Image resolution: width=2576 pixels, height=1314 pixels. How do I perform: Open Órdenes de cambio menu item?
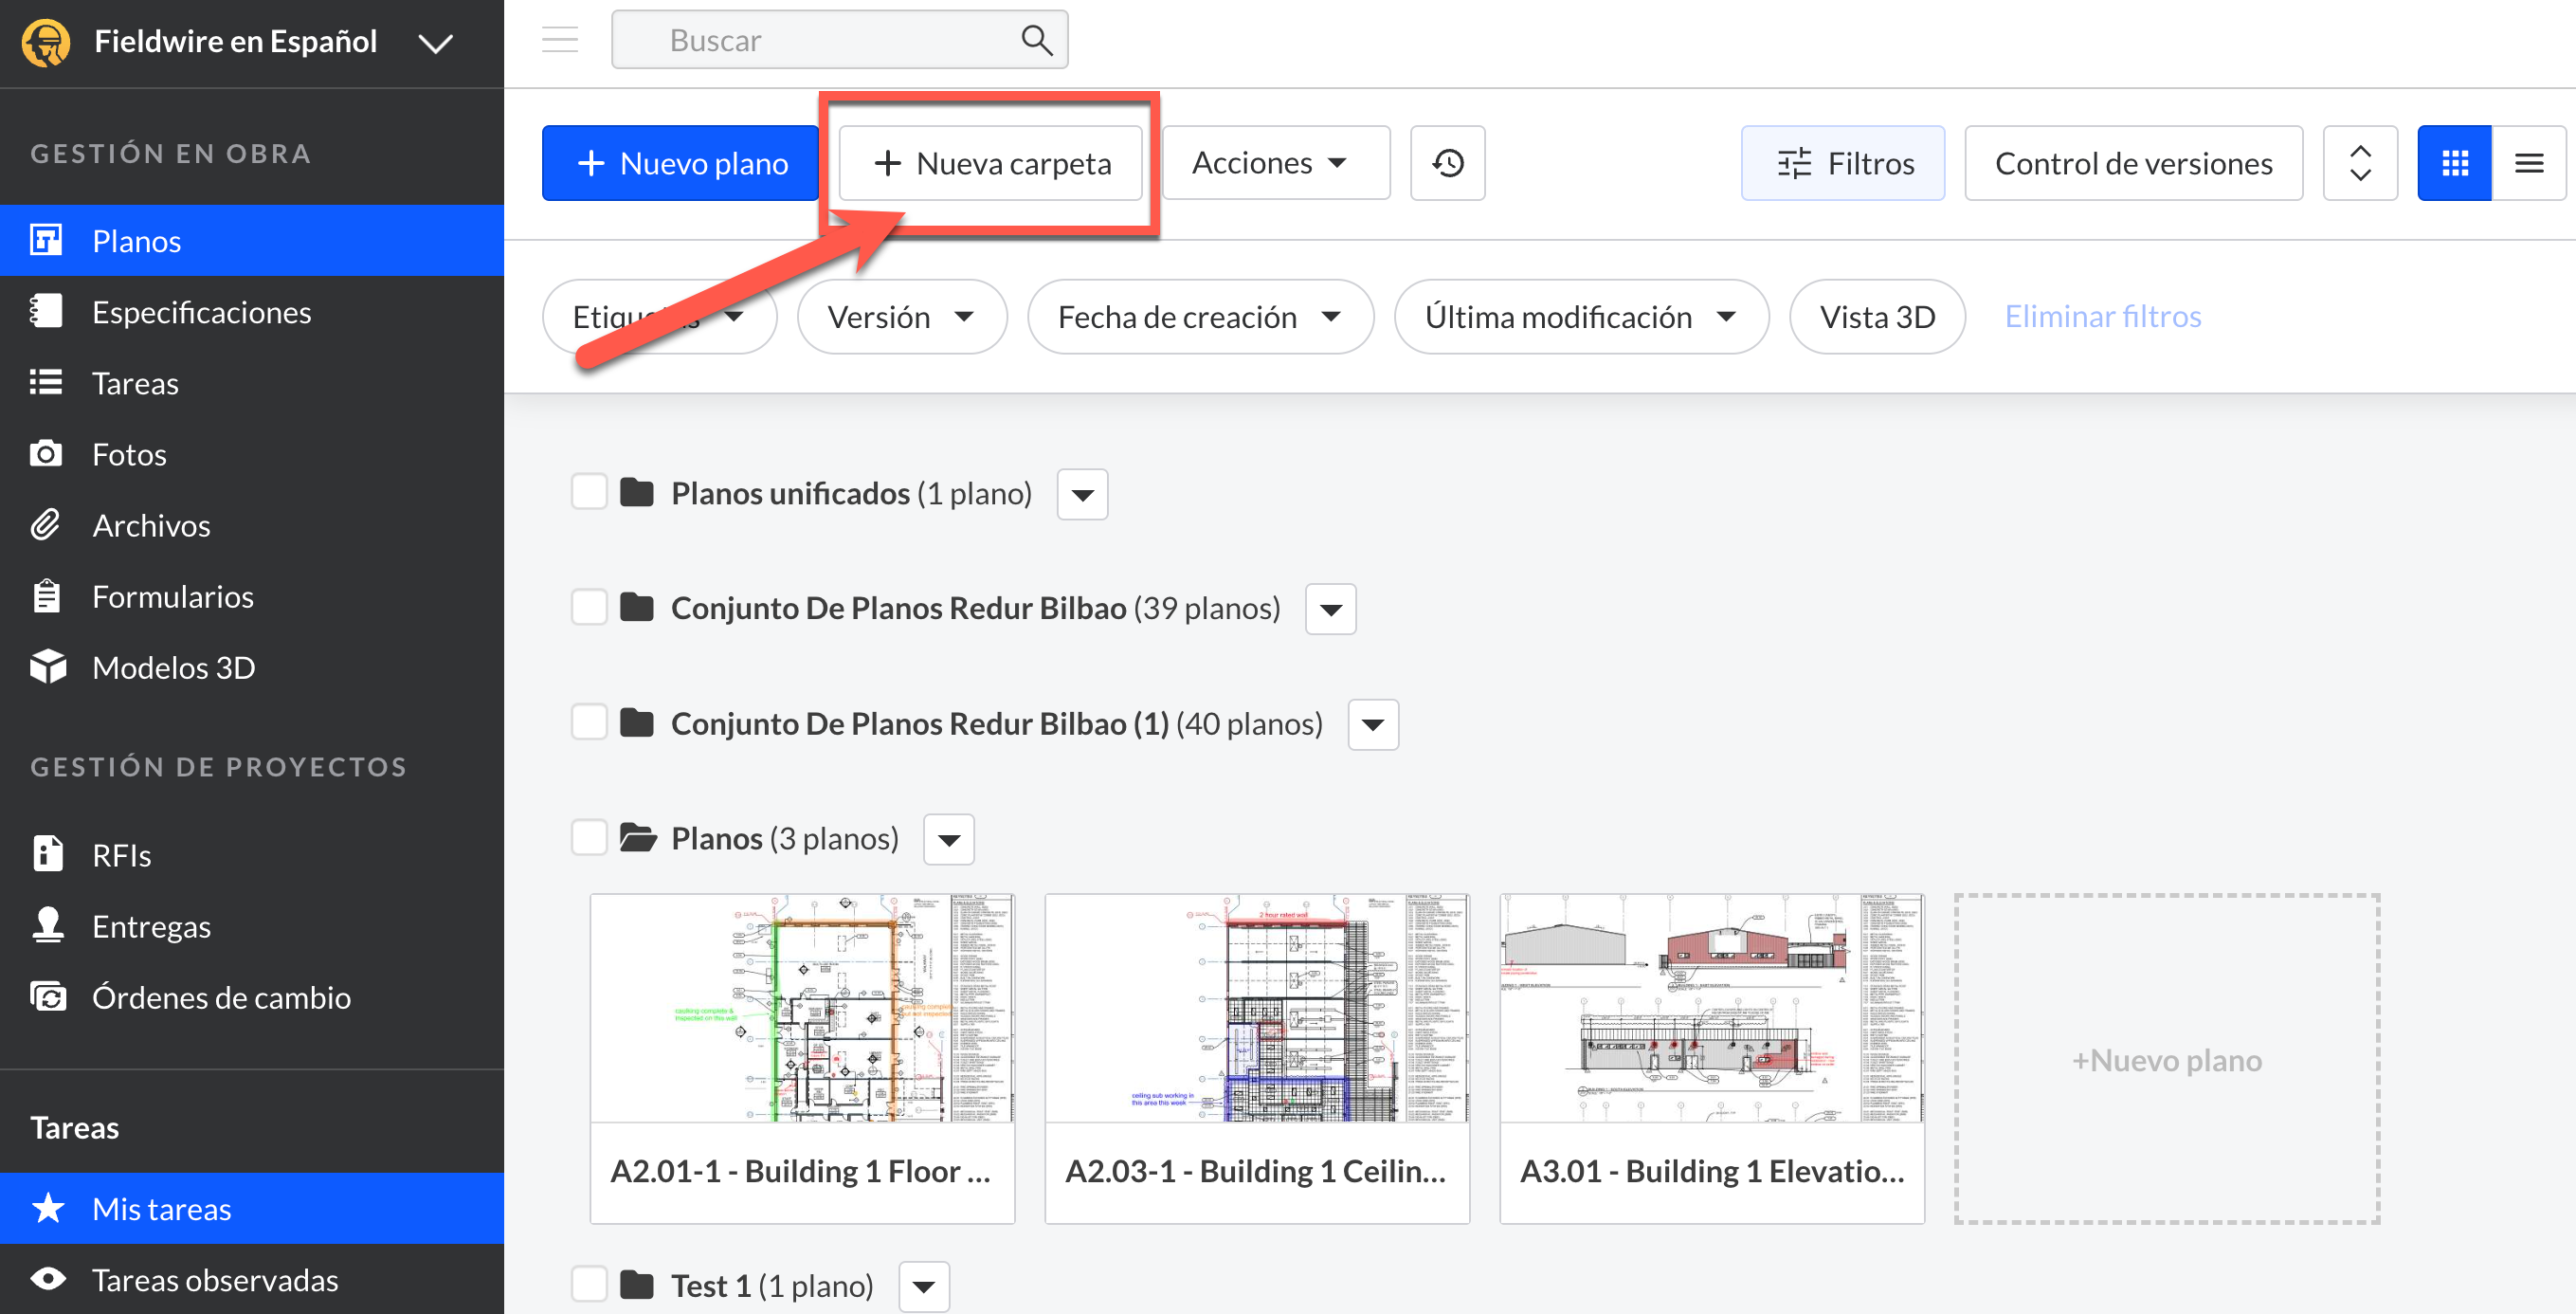click(221, 997)
